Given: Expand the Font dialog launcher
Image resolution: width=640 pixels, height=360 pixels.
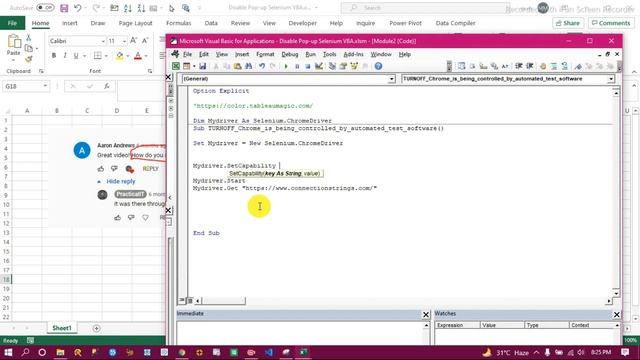Looking at the screenshot, I should pyautogui.click(x=150, y=71).
